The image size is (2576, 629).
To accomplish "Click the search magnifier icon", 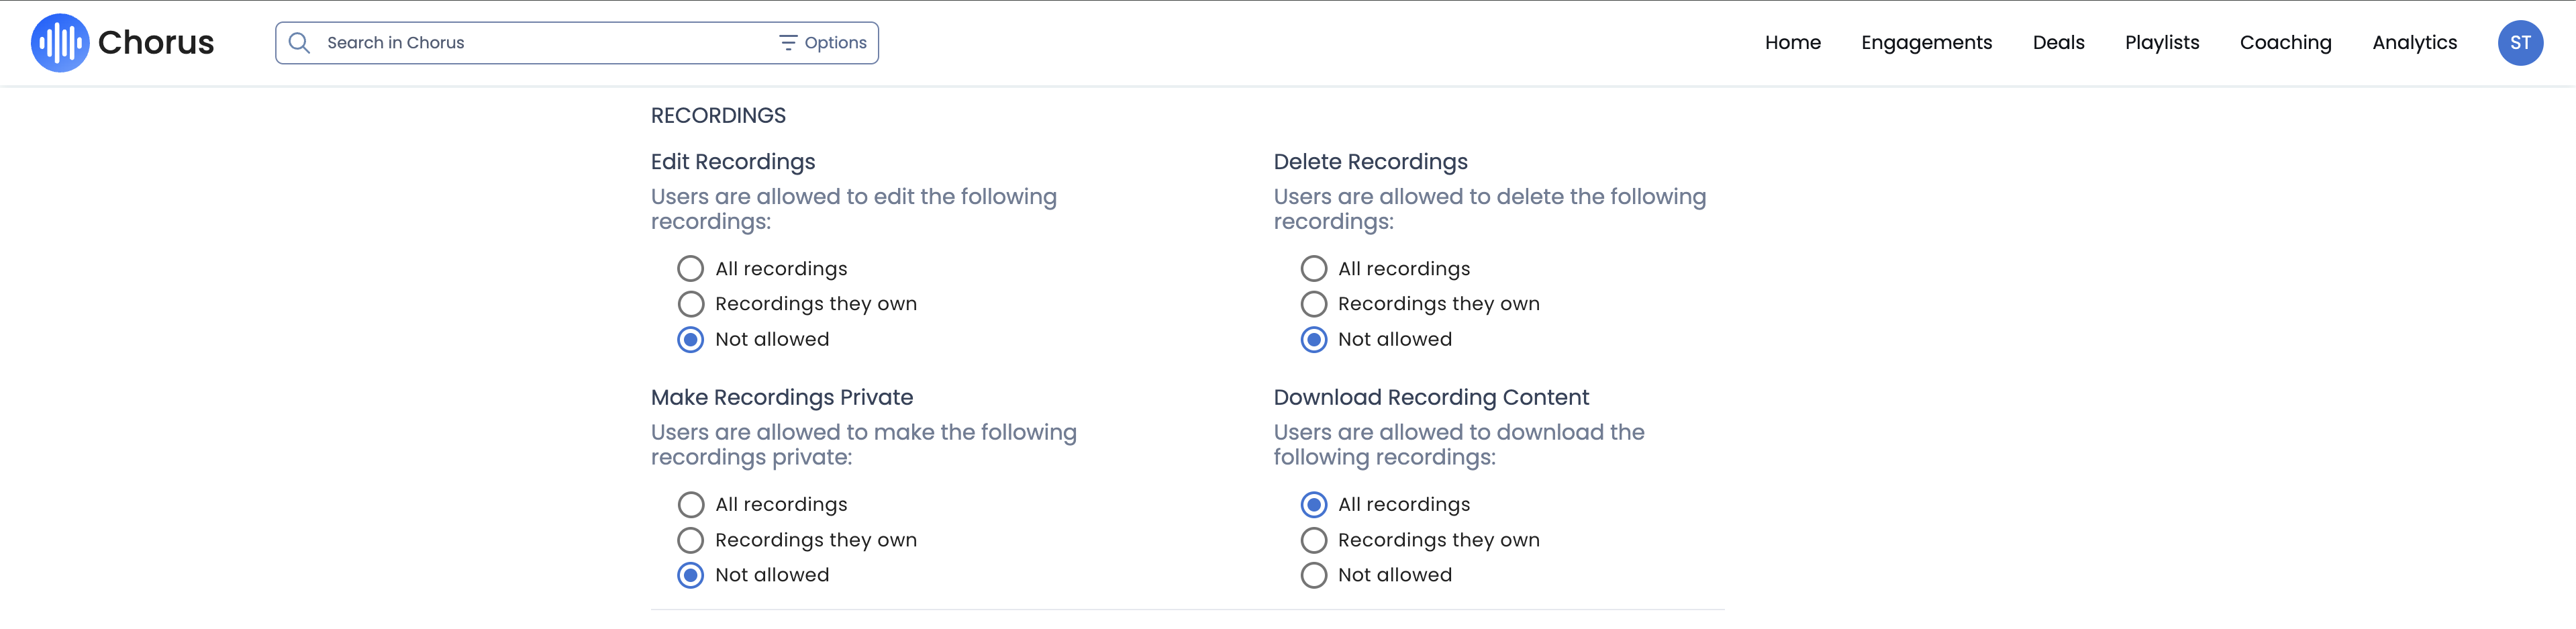I will 299,42.
